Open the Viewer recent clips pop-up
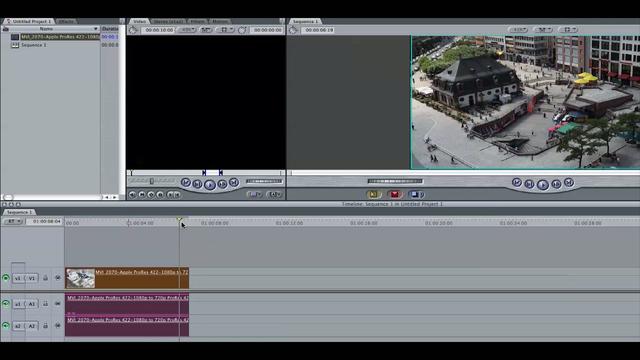640x360 pixels. tap(254, 195)
